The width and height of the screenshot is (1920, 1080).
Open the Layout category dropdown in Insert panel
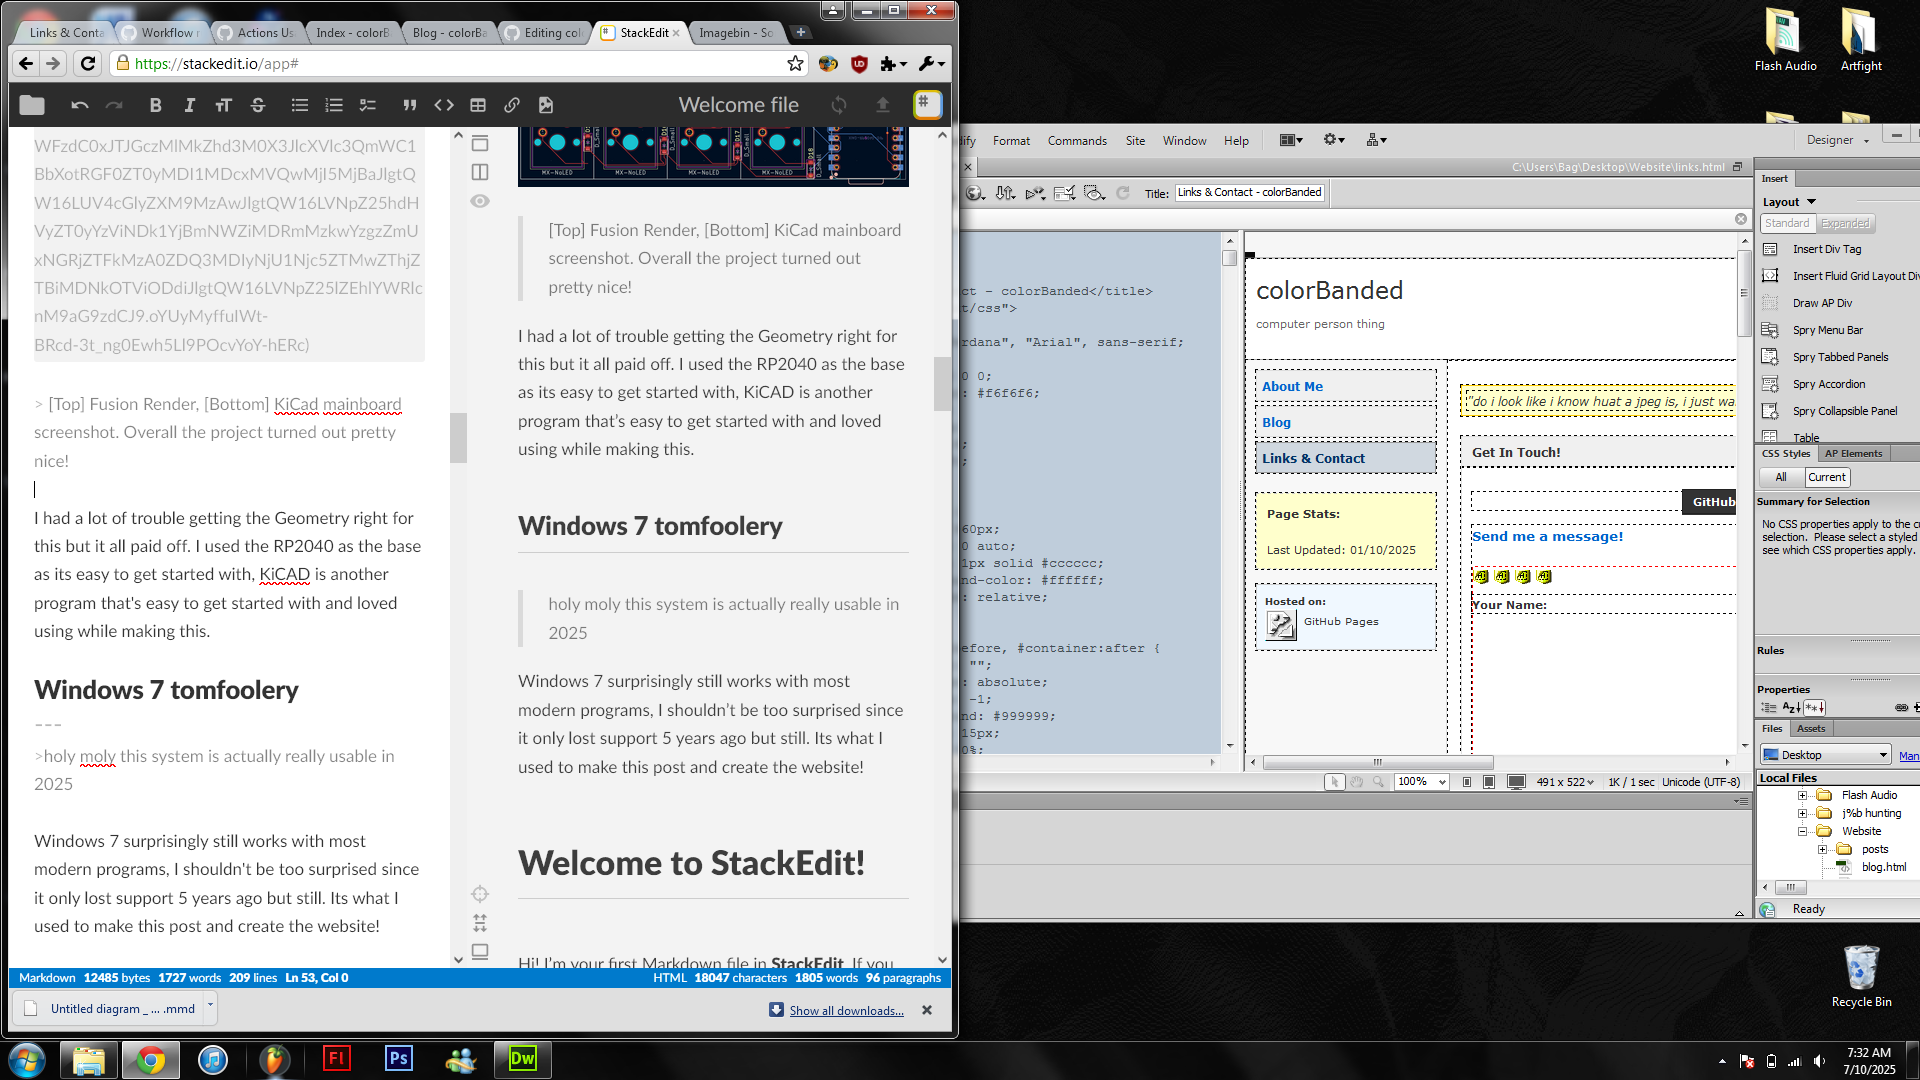tap(1789, 202)
